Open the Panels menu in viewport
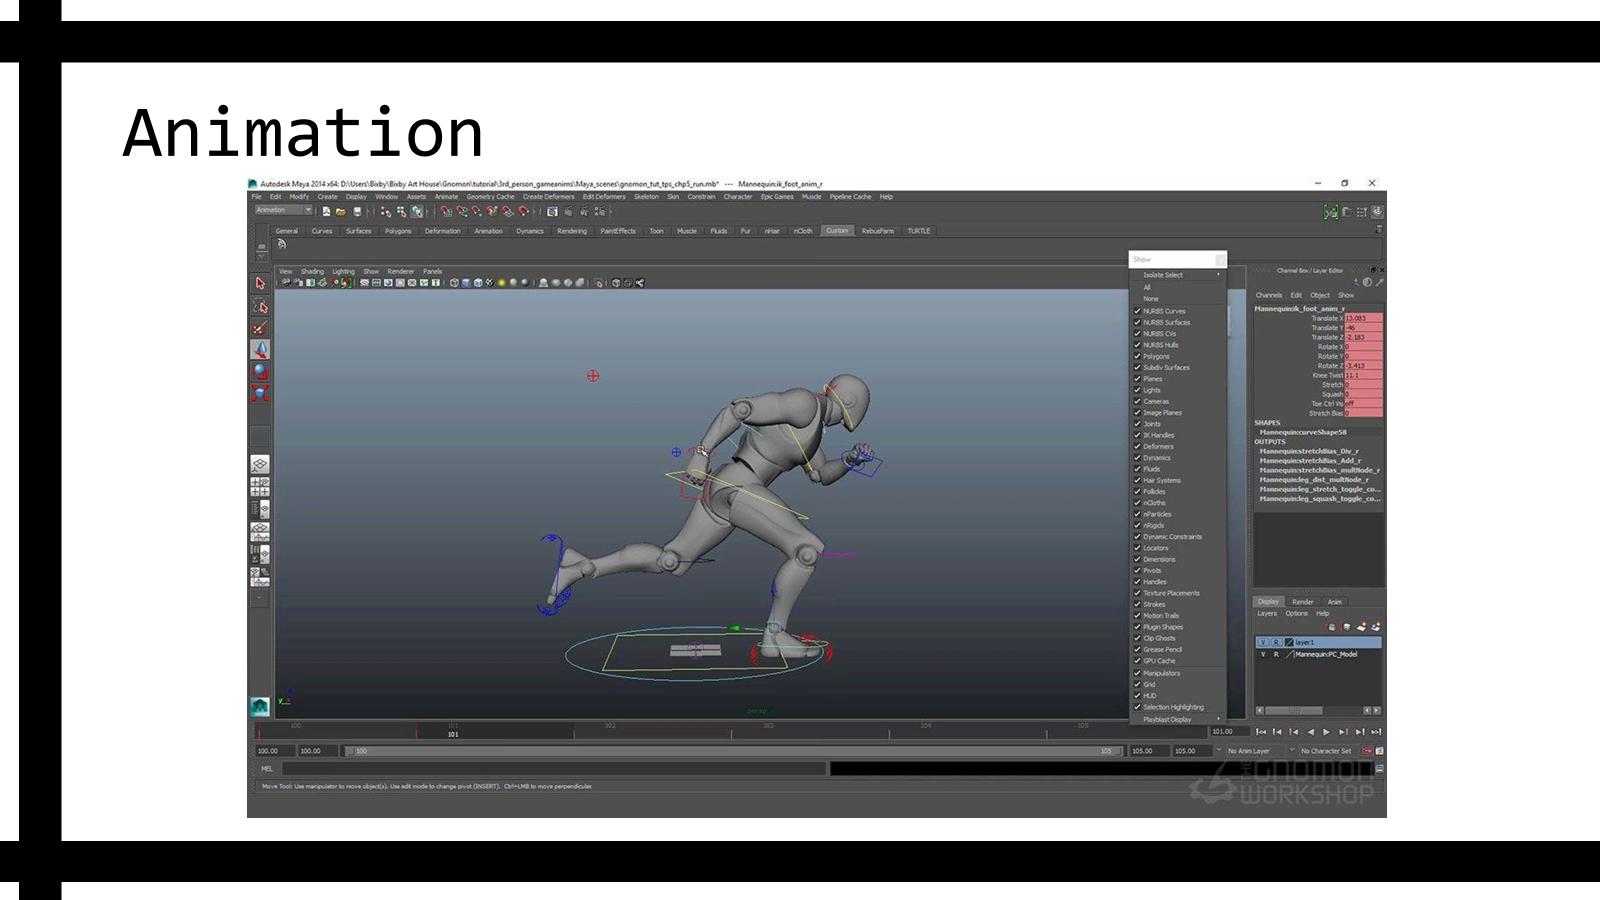 click(x=432, y=271)
